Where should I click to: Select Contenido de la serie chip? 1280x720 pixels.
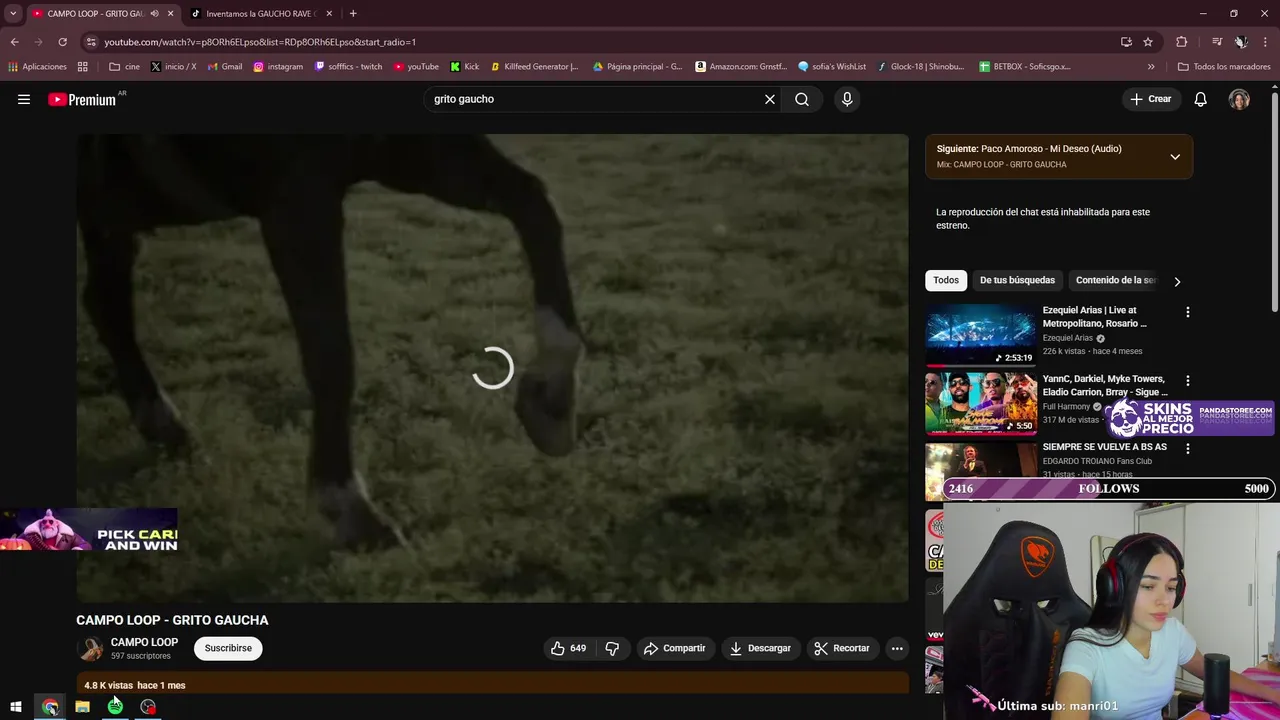pos(1115,281)
